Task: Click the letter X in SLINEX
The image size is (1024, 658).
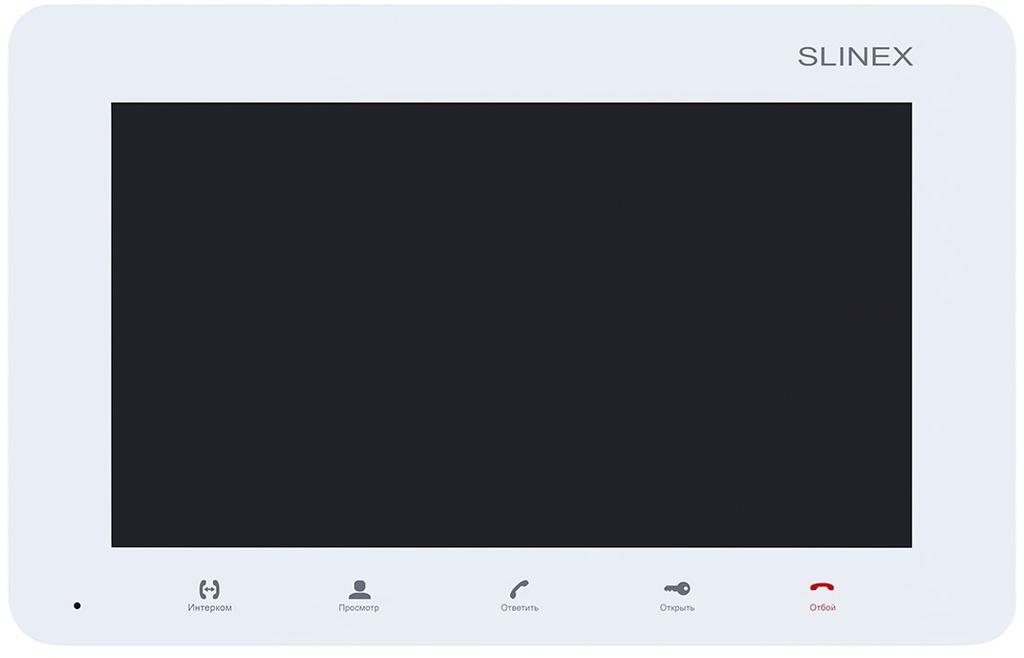Action: 903,57
